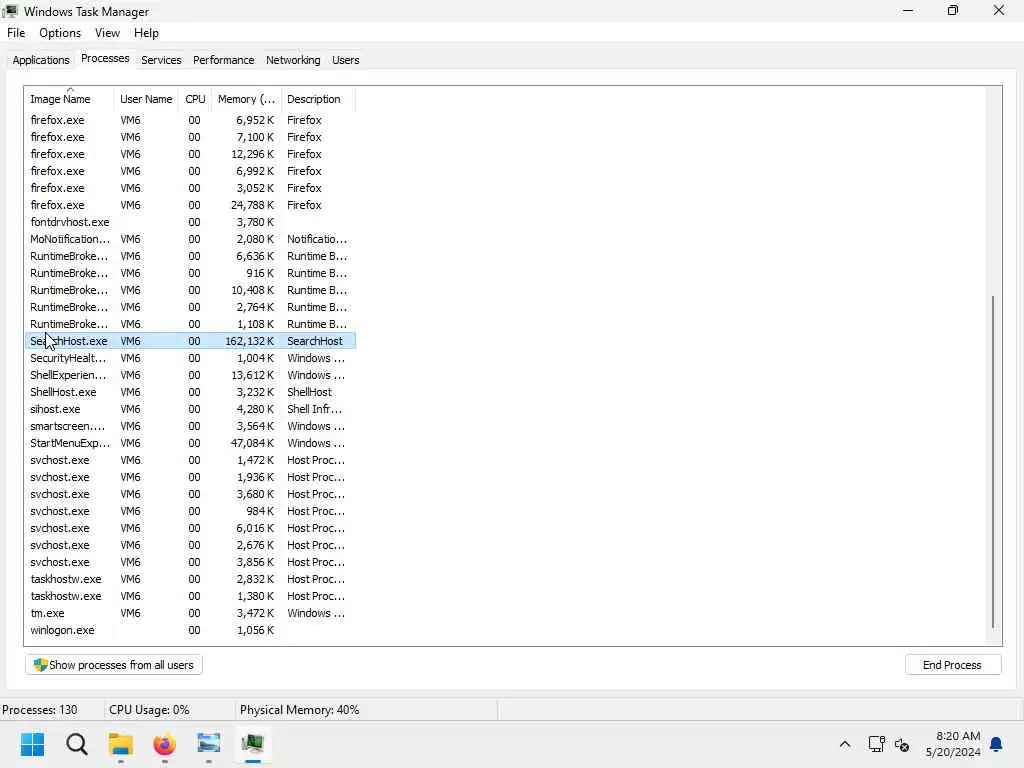Viewport: 1024px width, 768px height.
Task: Select the fontdrvhost.exe process
Action: [x=190, y=222]
